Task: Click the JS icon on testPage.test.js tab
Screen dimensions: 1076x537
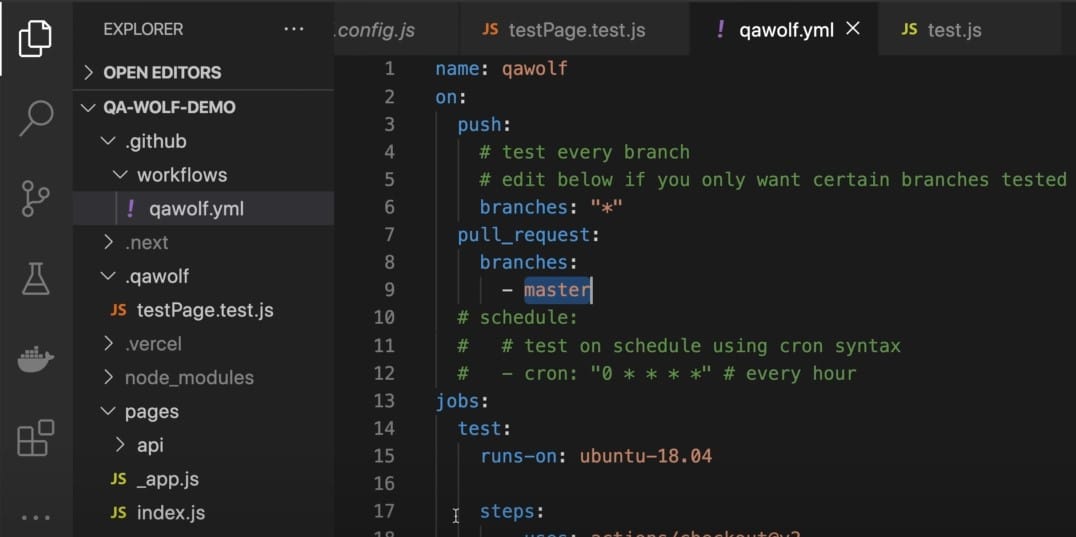Action: pyautogui.click(x=490, y=29)
